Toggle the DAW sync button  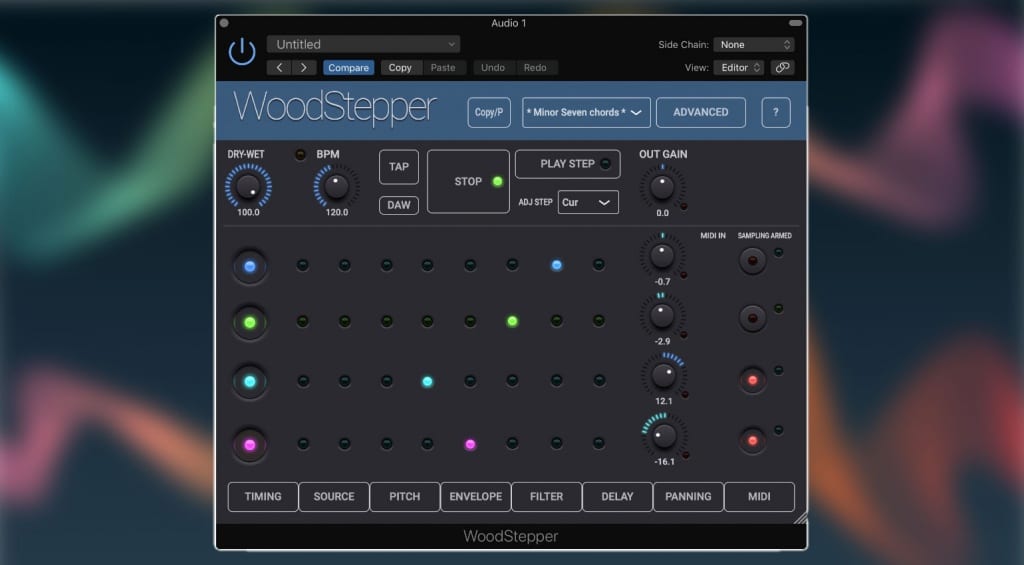click(x=398, y=205)
